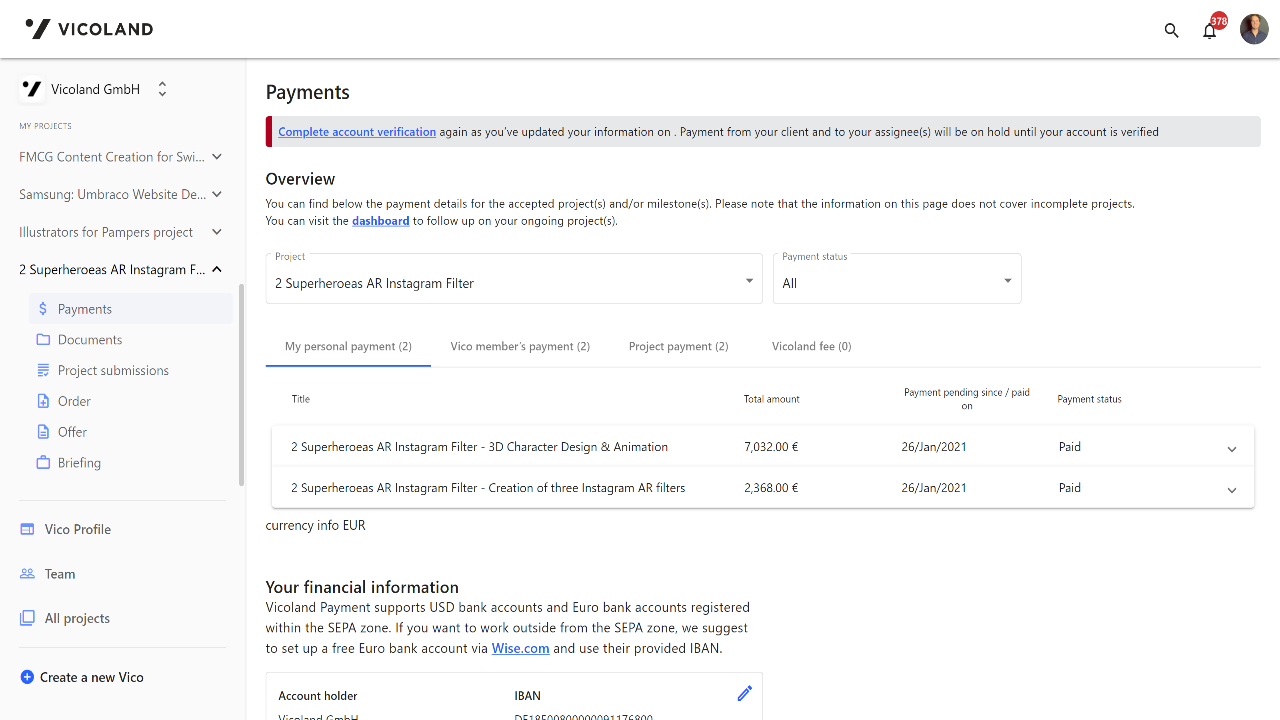The height and width of the screenshot is (720, 1280).
Task: Collapse the 2 Superheroeas AR project
Action: tap(217, 269)
